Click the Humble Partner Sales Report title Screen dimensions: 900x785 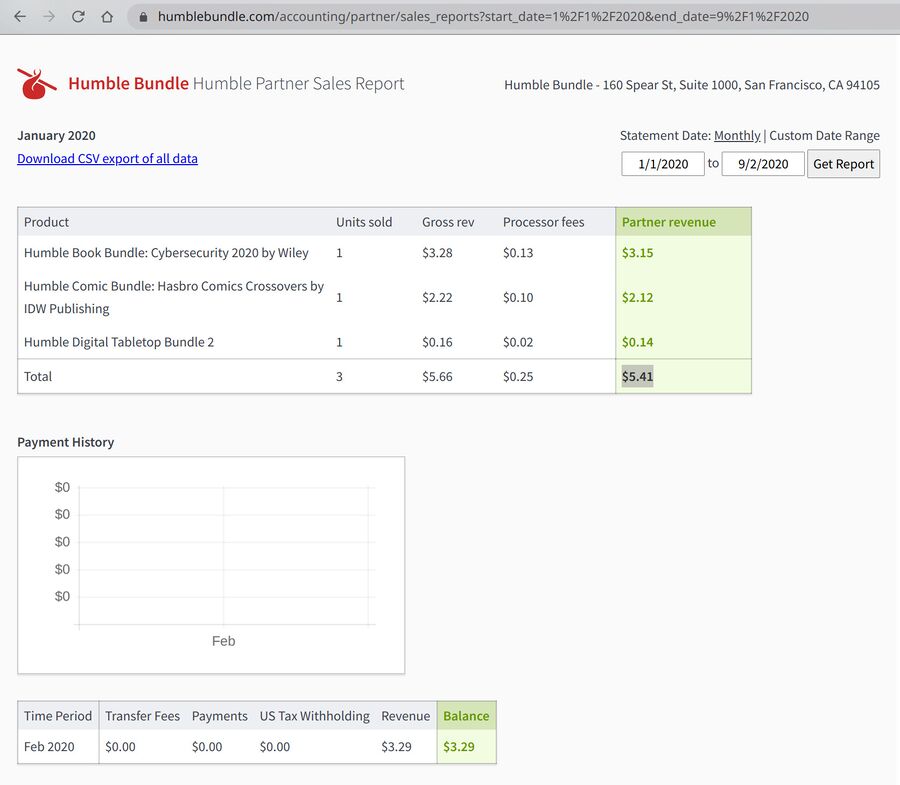(298, 84)
